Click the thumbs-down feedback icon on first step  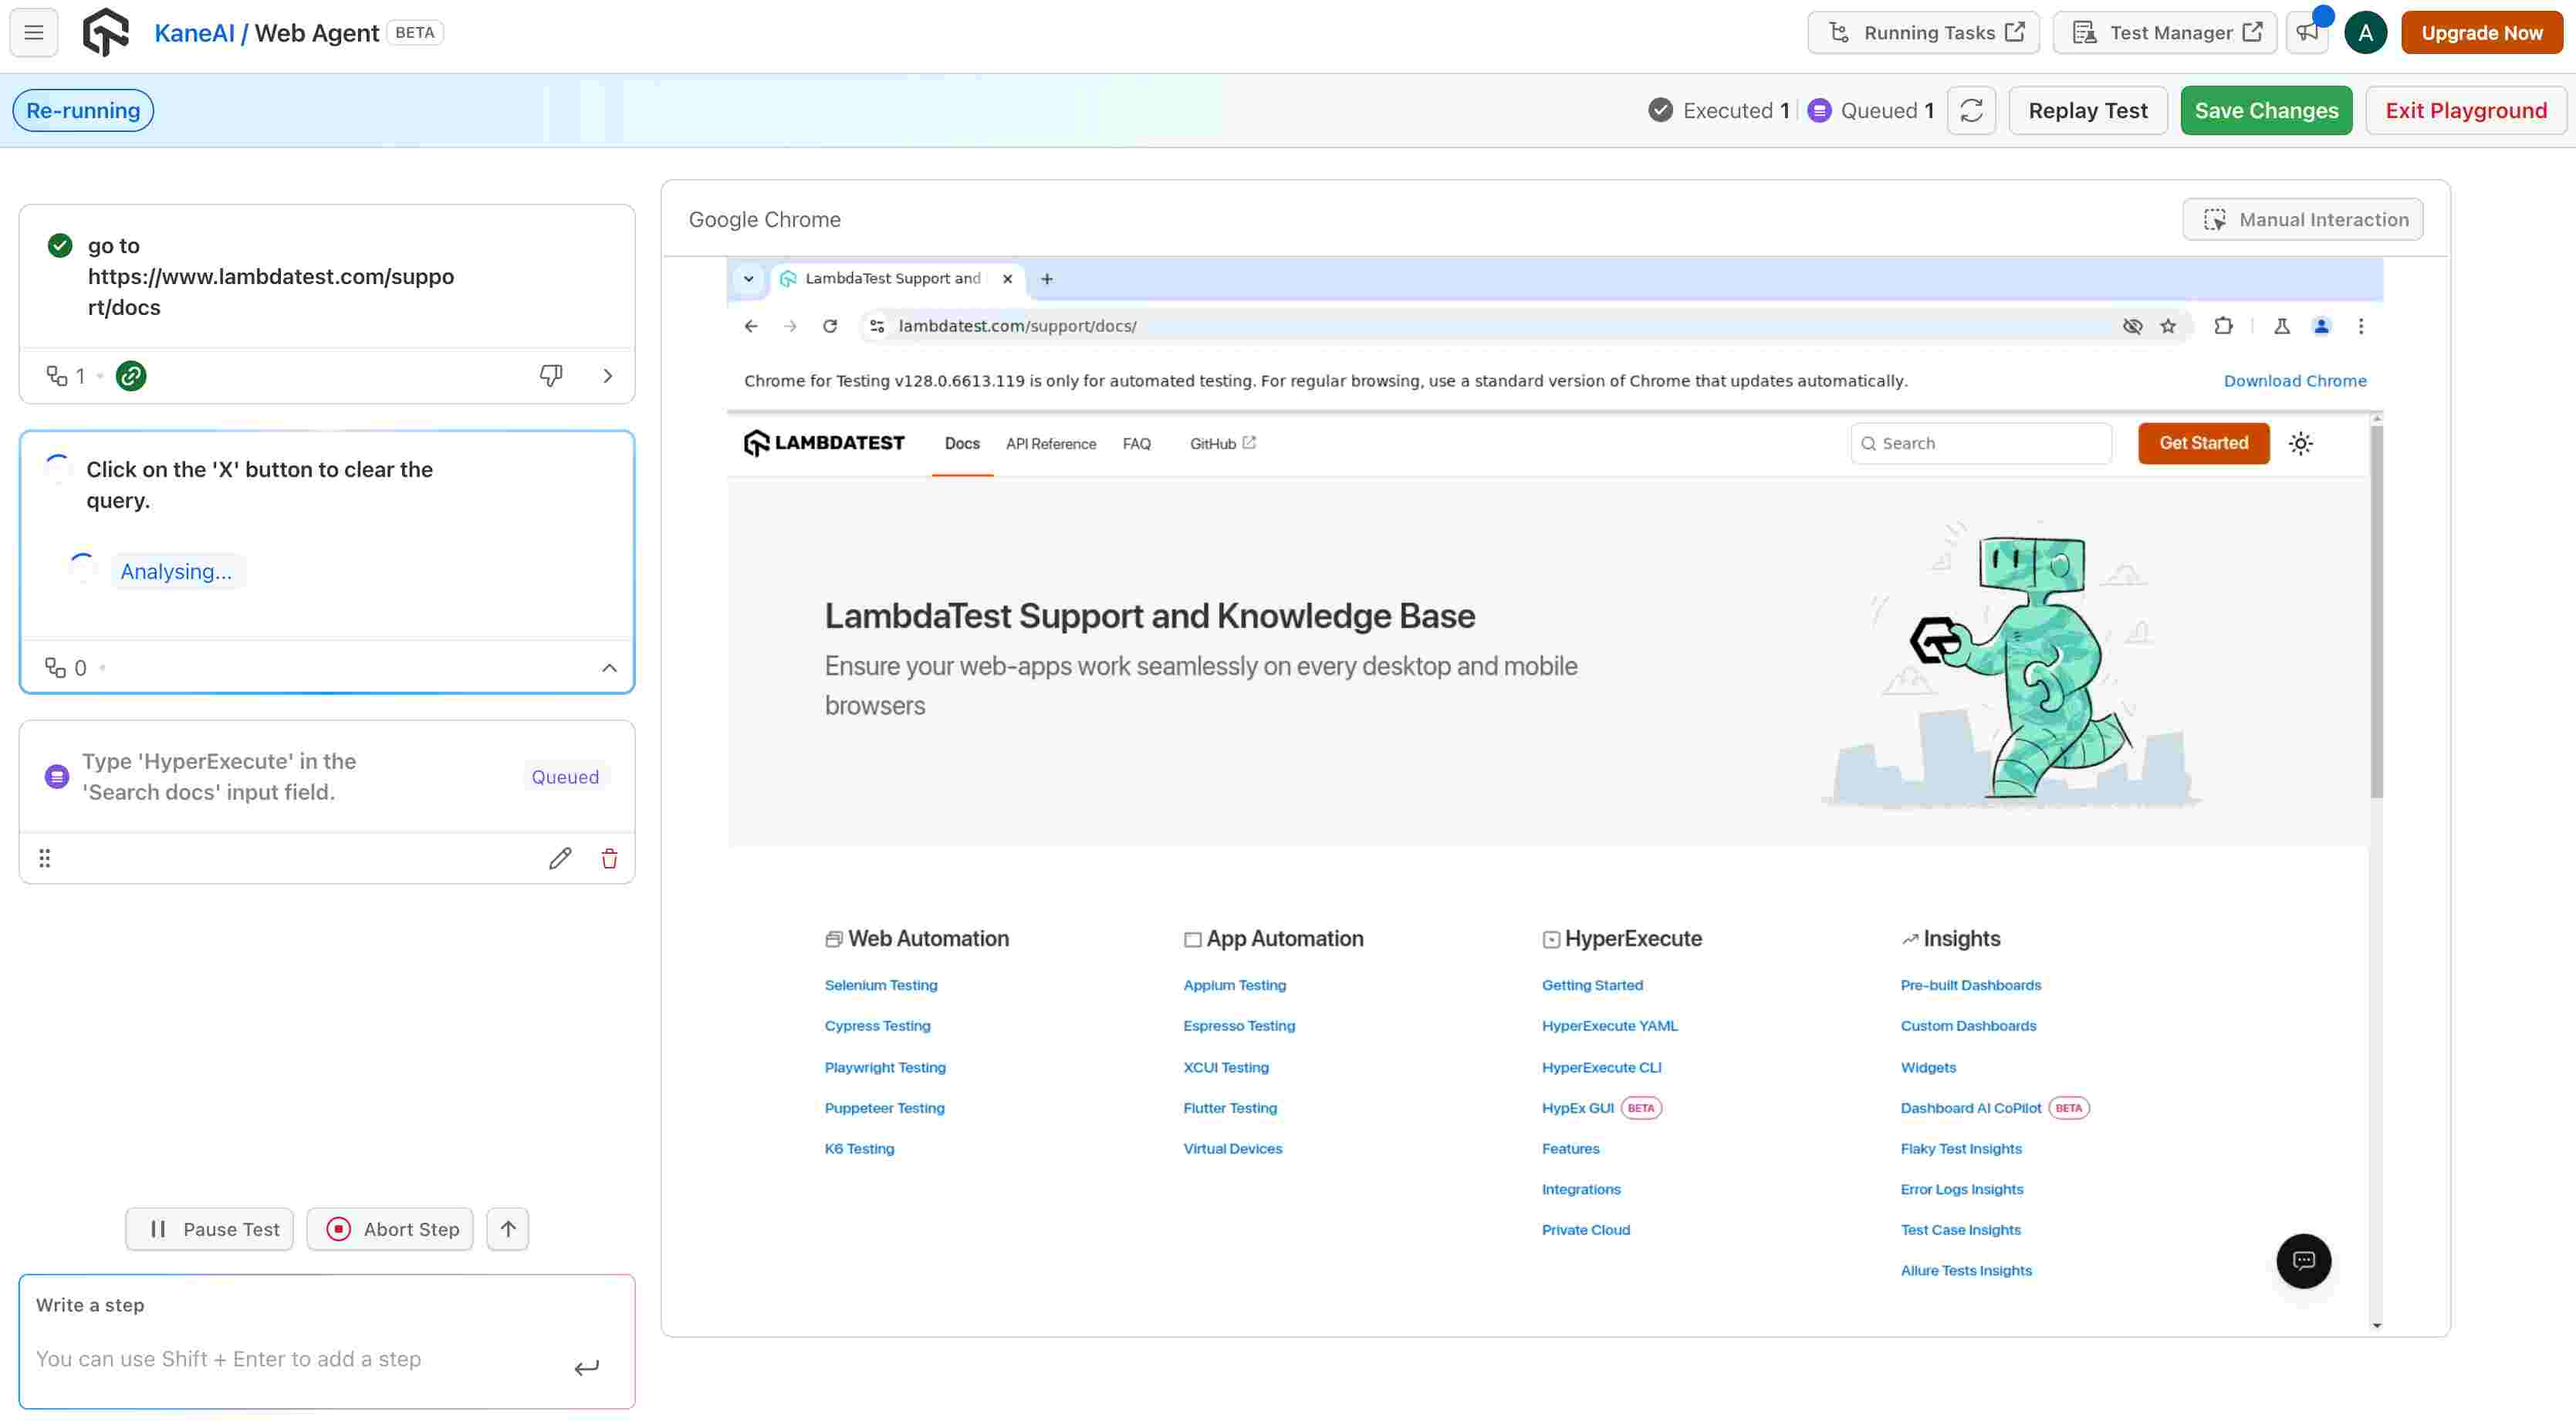[x=550, y=376]
